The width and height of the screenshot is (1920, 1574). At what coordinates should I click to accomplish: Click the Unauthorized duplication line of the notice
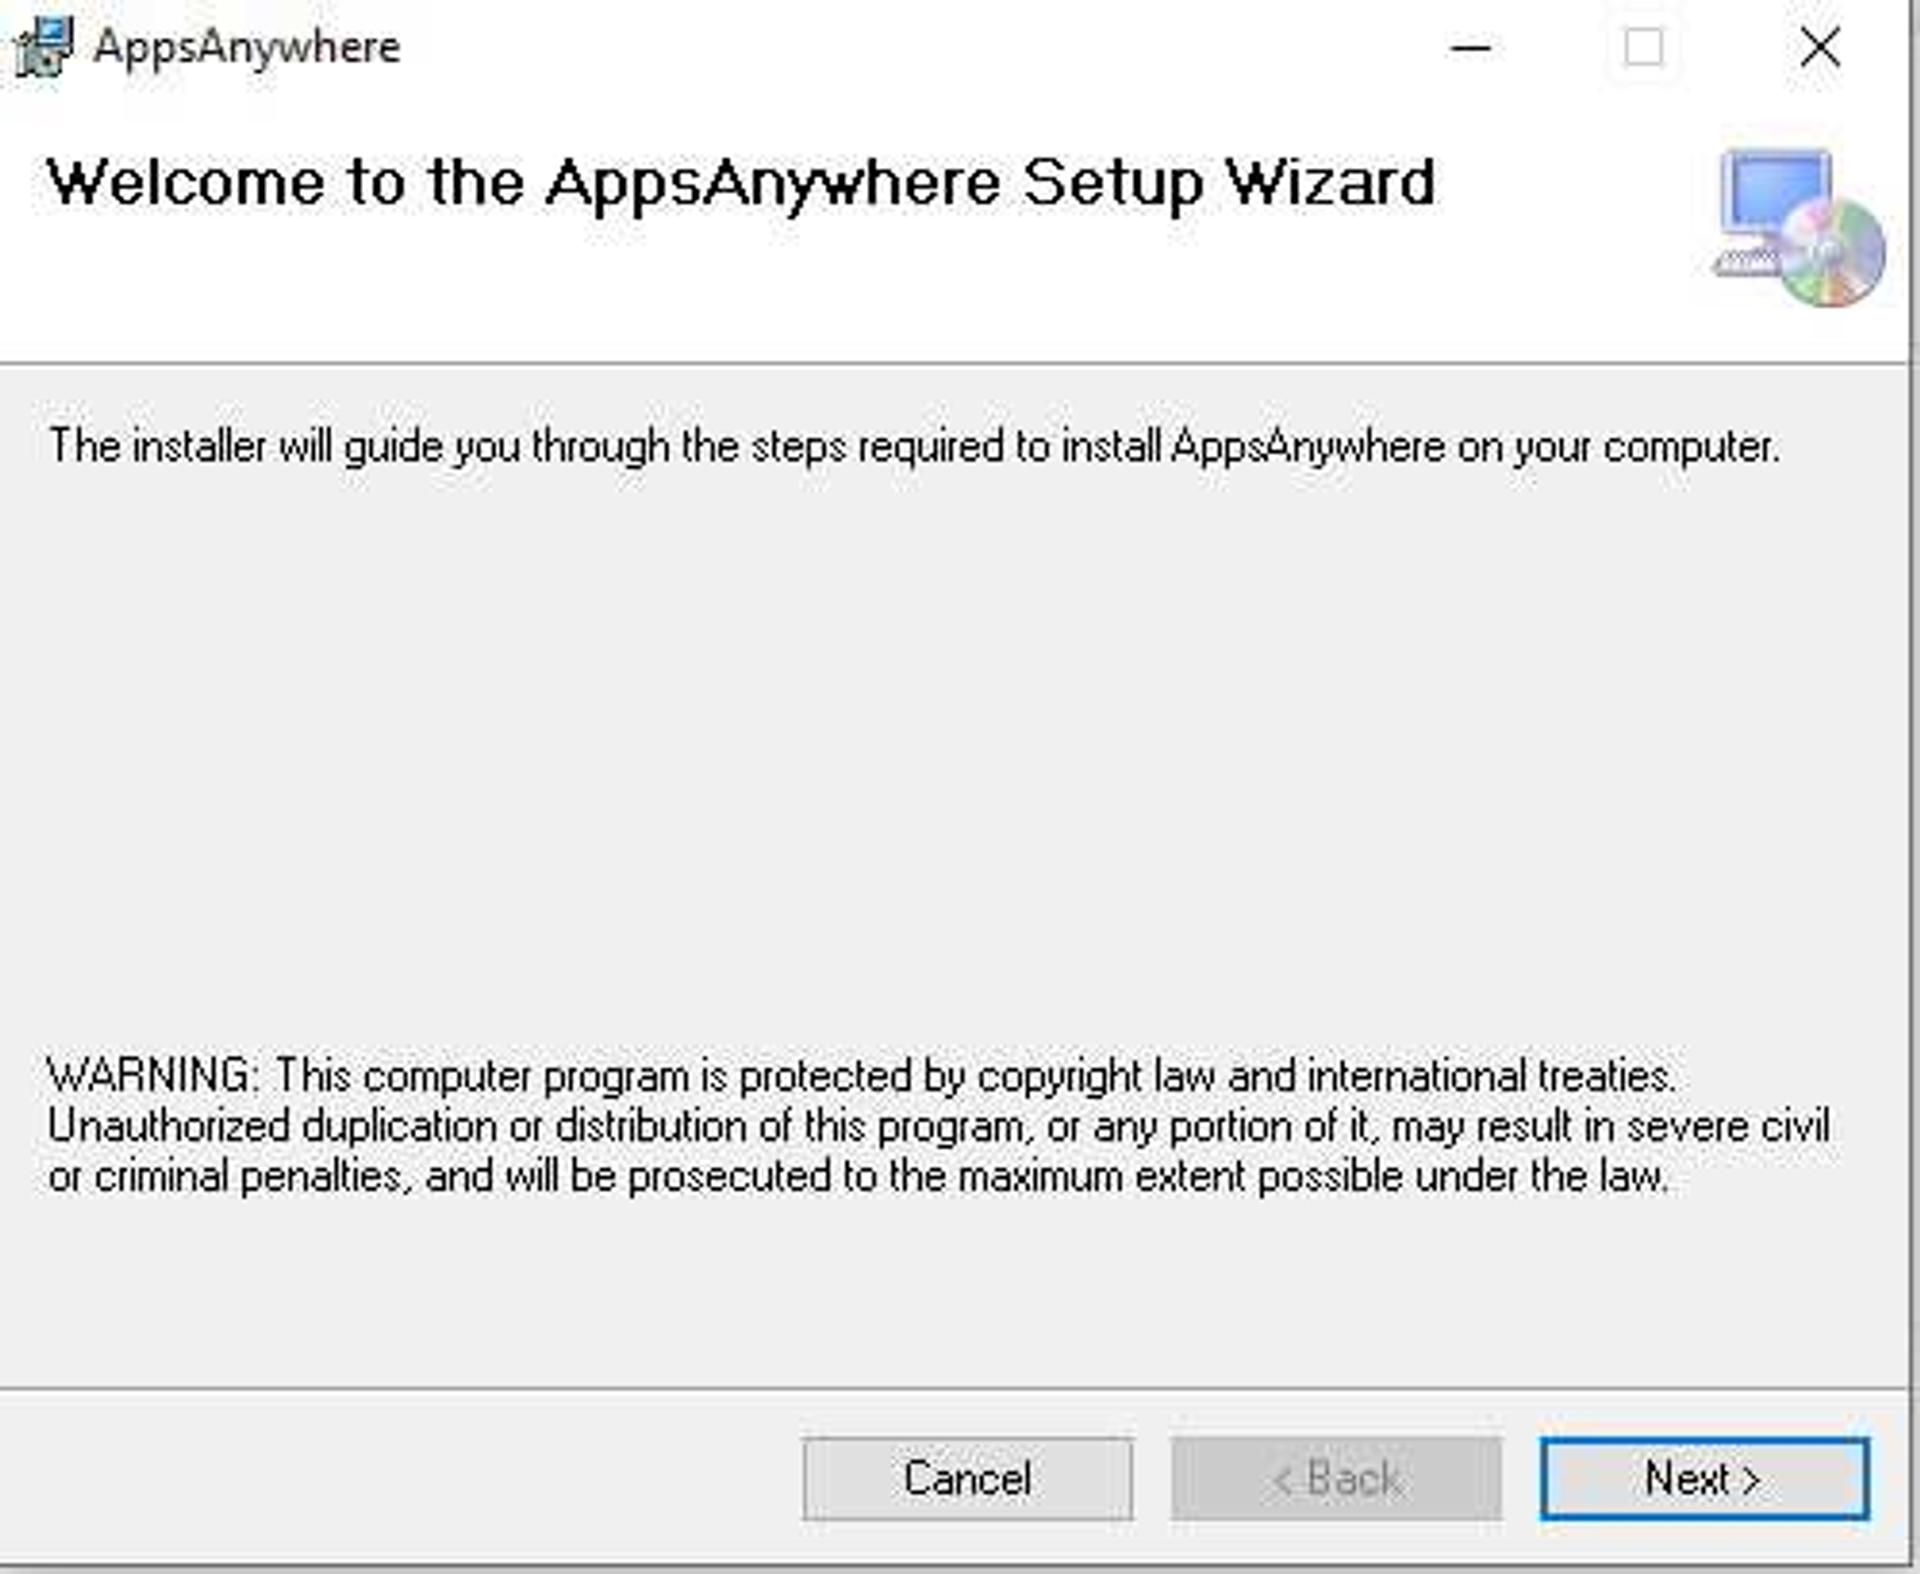point(938,1126)
